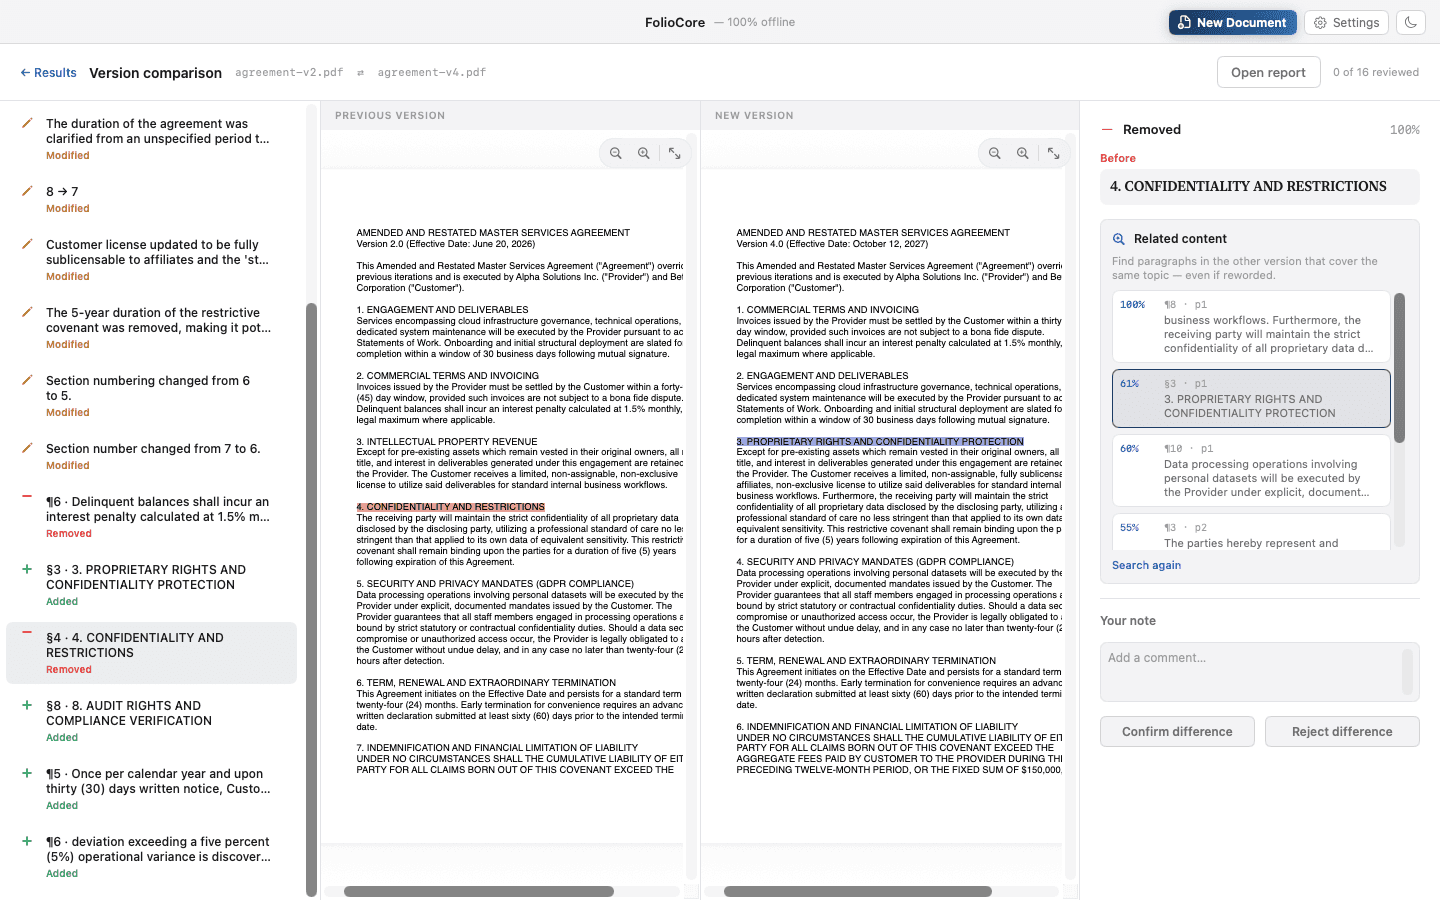Click the FolioCore app title
Image resolution: width=1440 pixels, height=900 pixels.
coord(675,22)
